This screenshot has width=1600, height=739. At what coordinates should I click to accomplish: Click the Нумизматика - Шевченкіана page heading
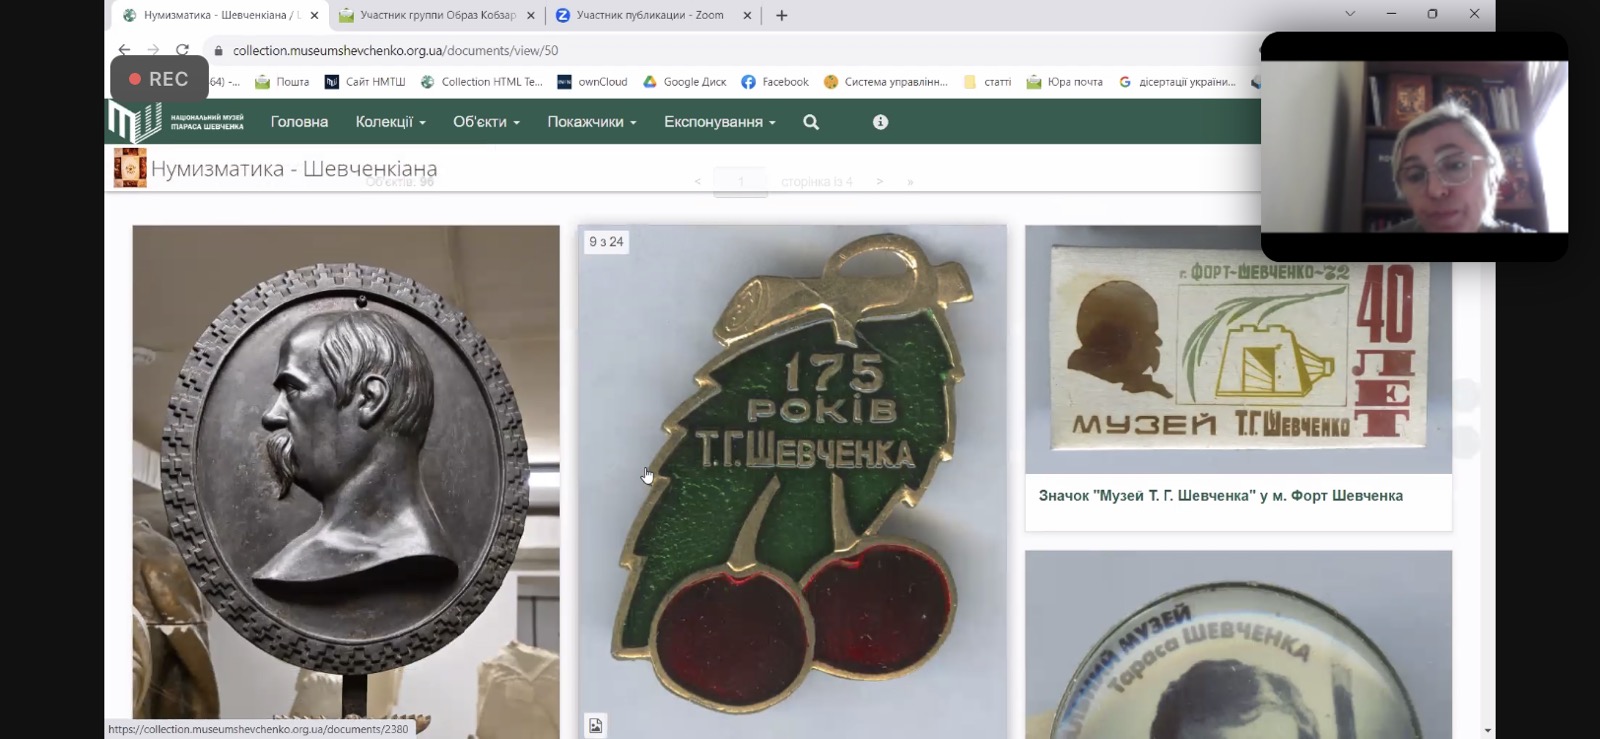pos(294,169)
